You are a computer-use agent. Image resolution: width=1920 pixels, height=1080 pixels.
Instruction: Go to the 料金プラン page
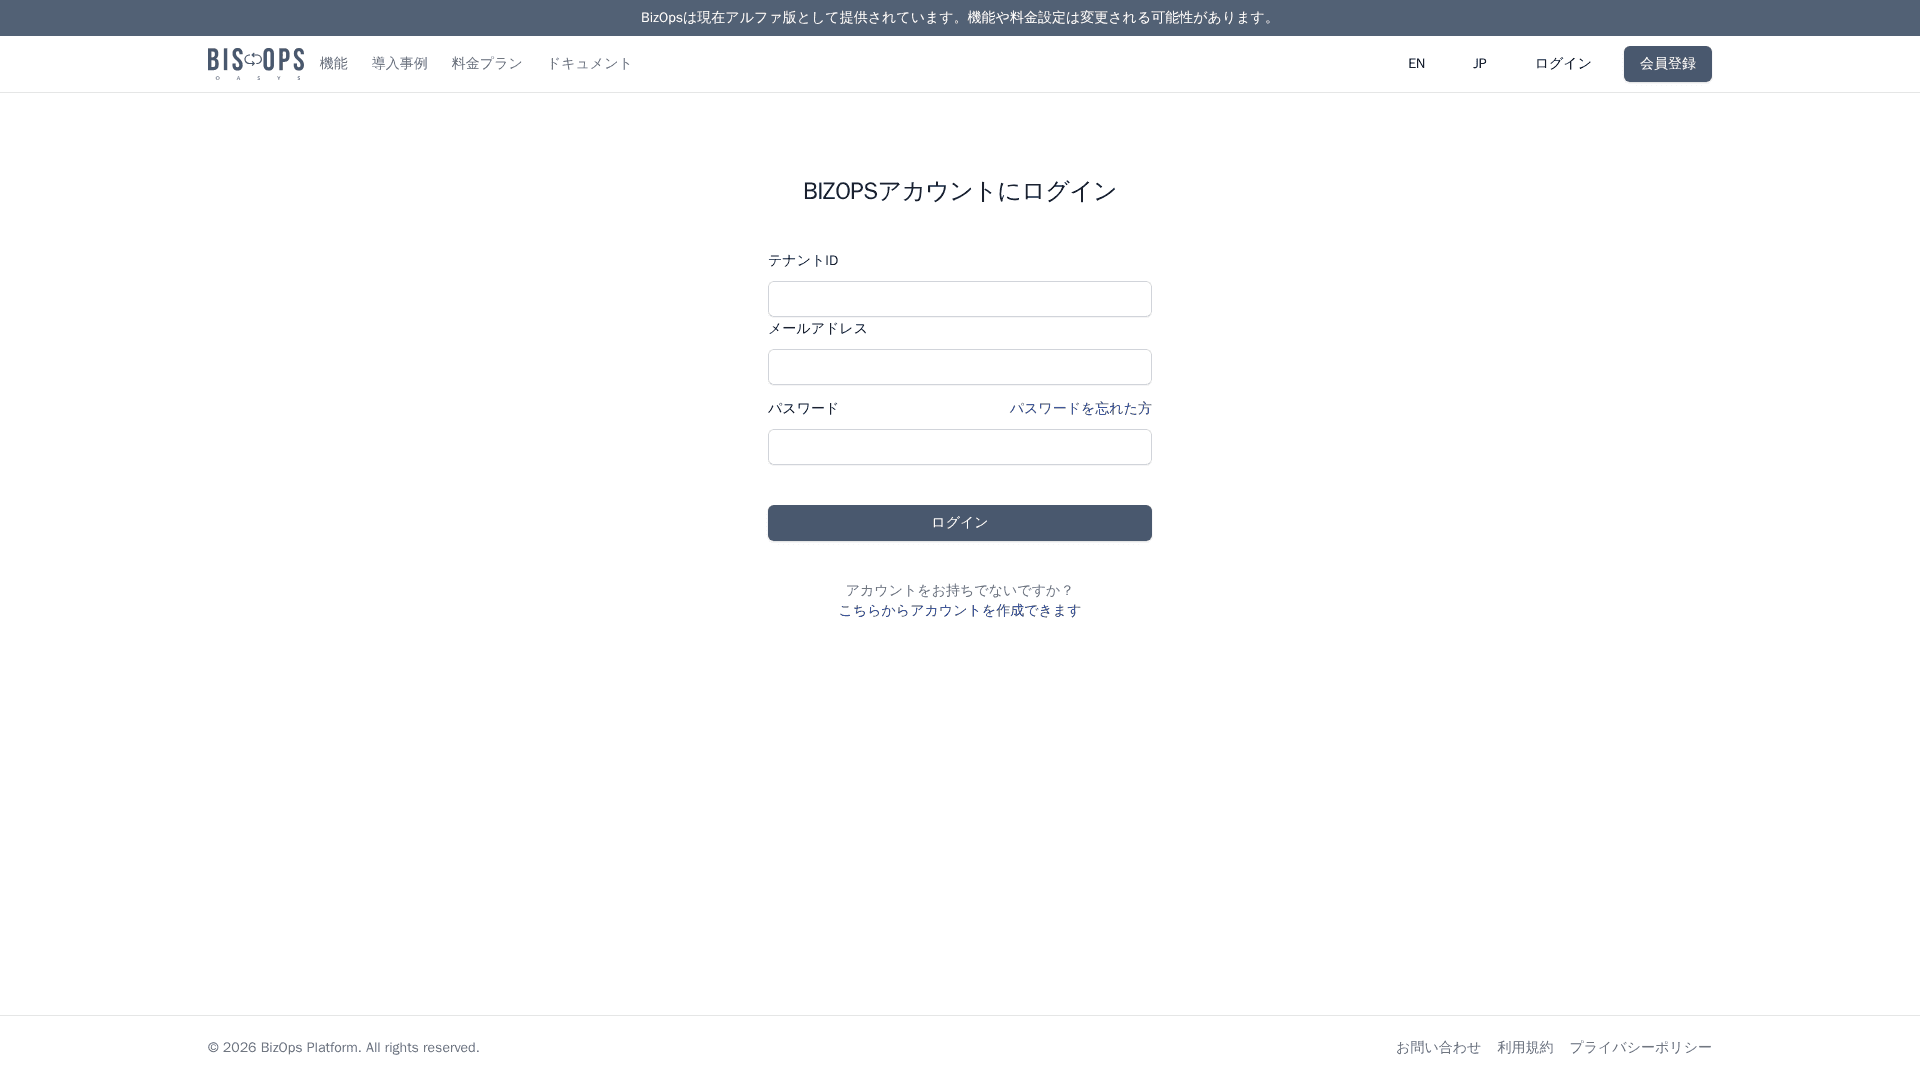point(487,64)
